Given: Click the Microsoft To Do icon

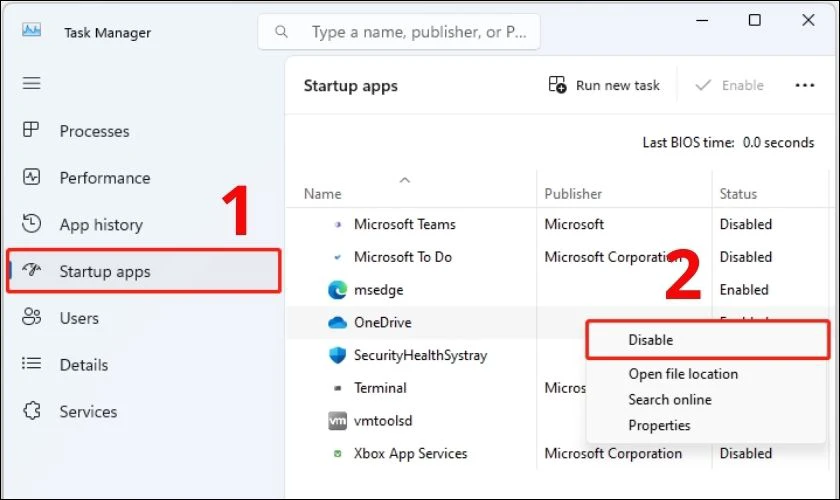Looking at the screenshot, I should pos(338,257).
